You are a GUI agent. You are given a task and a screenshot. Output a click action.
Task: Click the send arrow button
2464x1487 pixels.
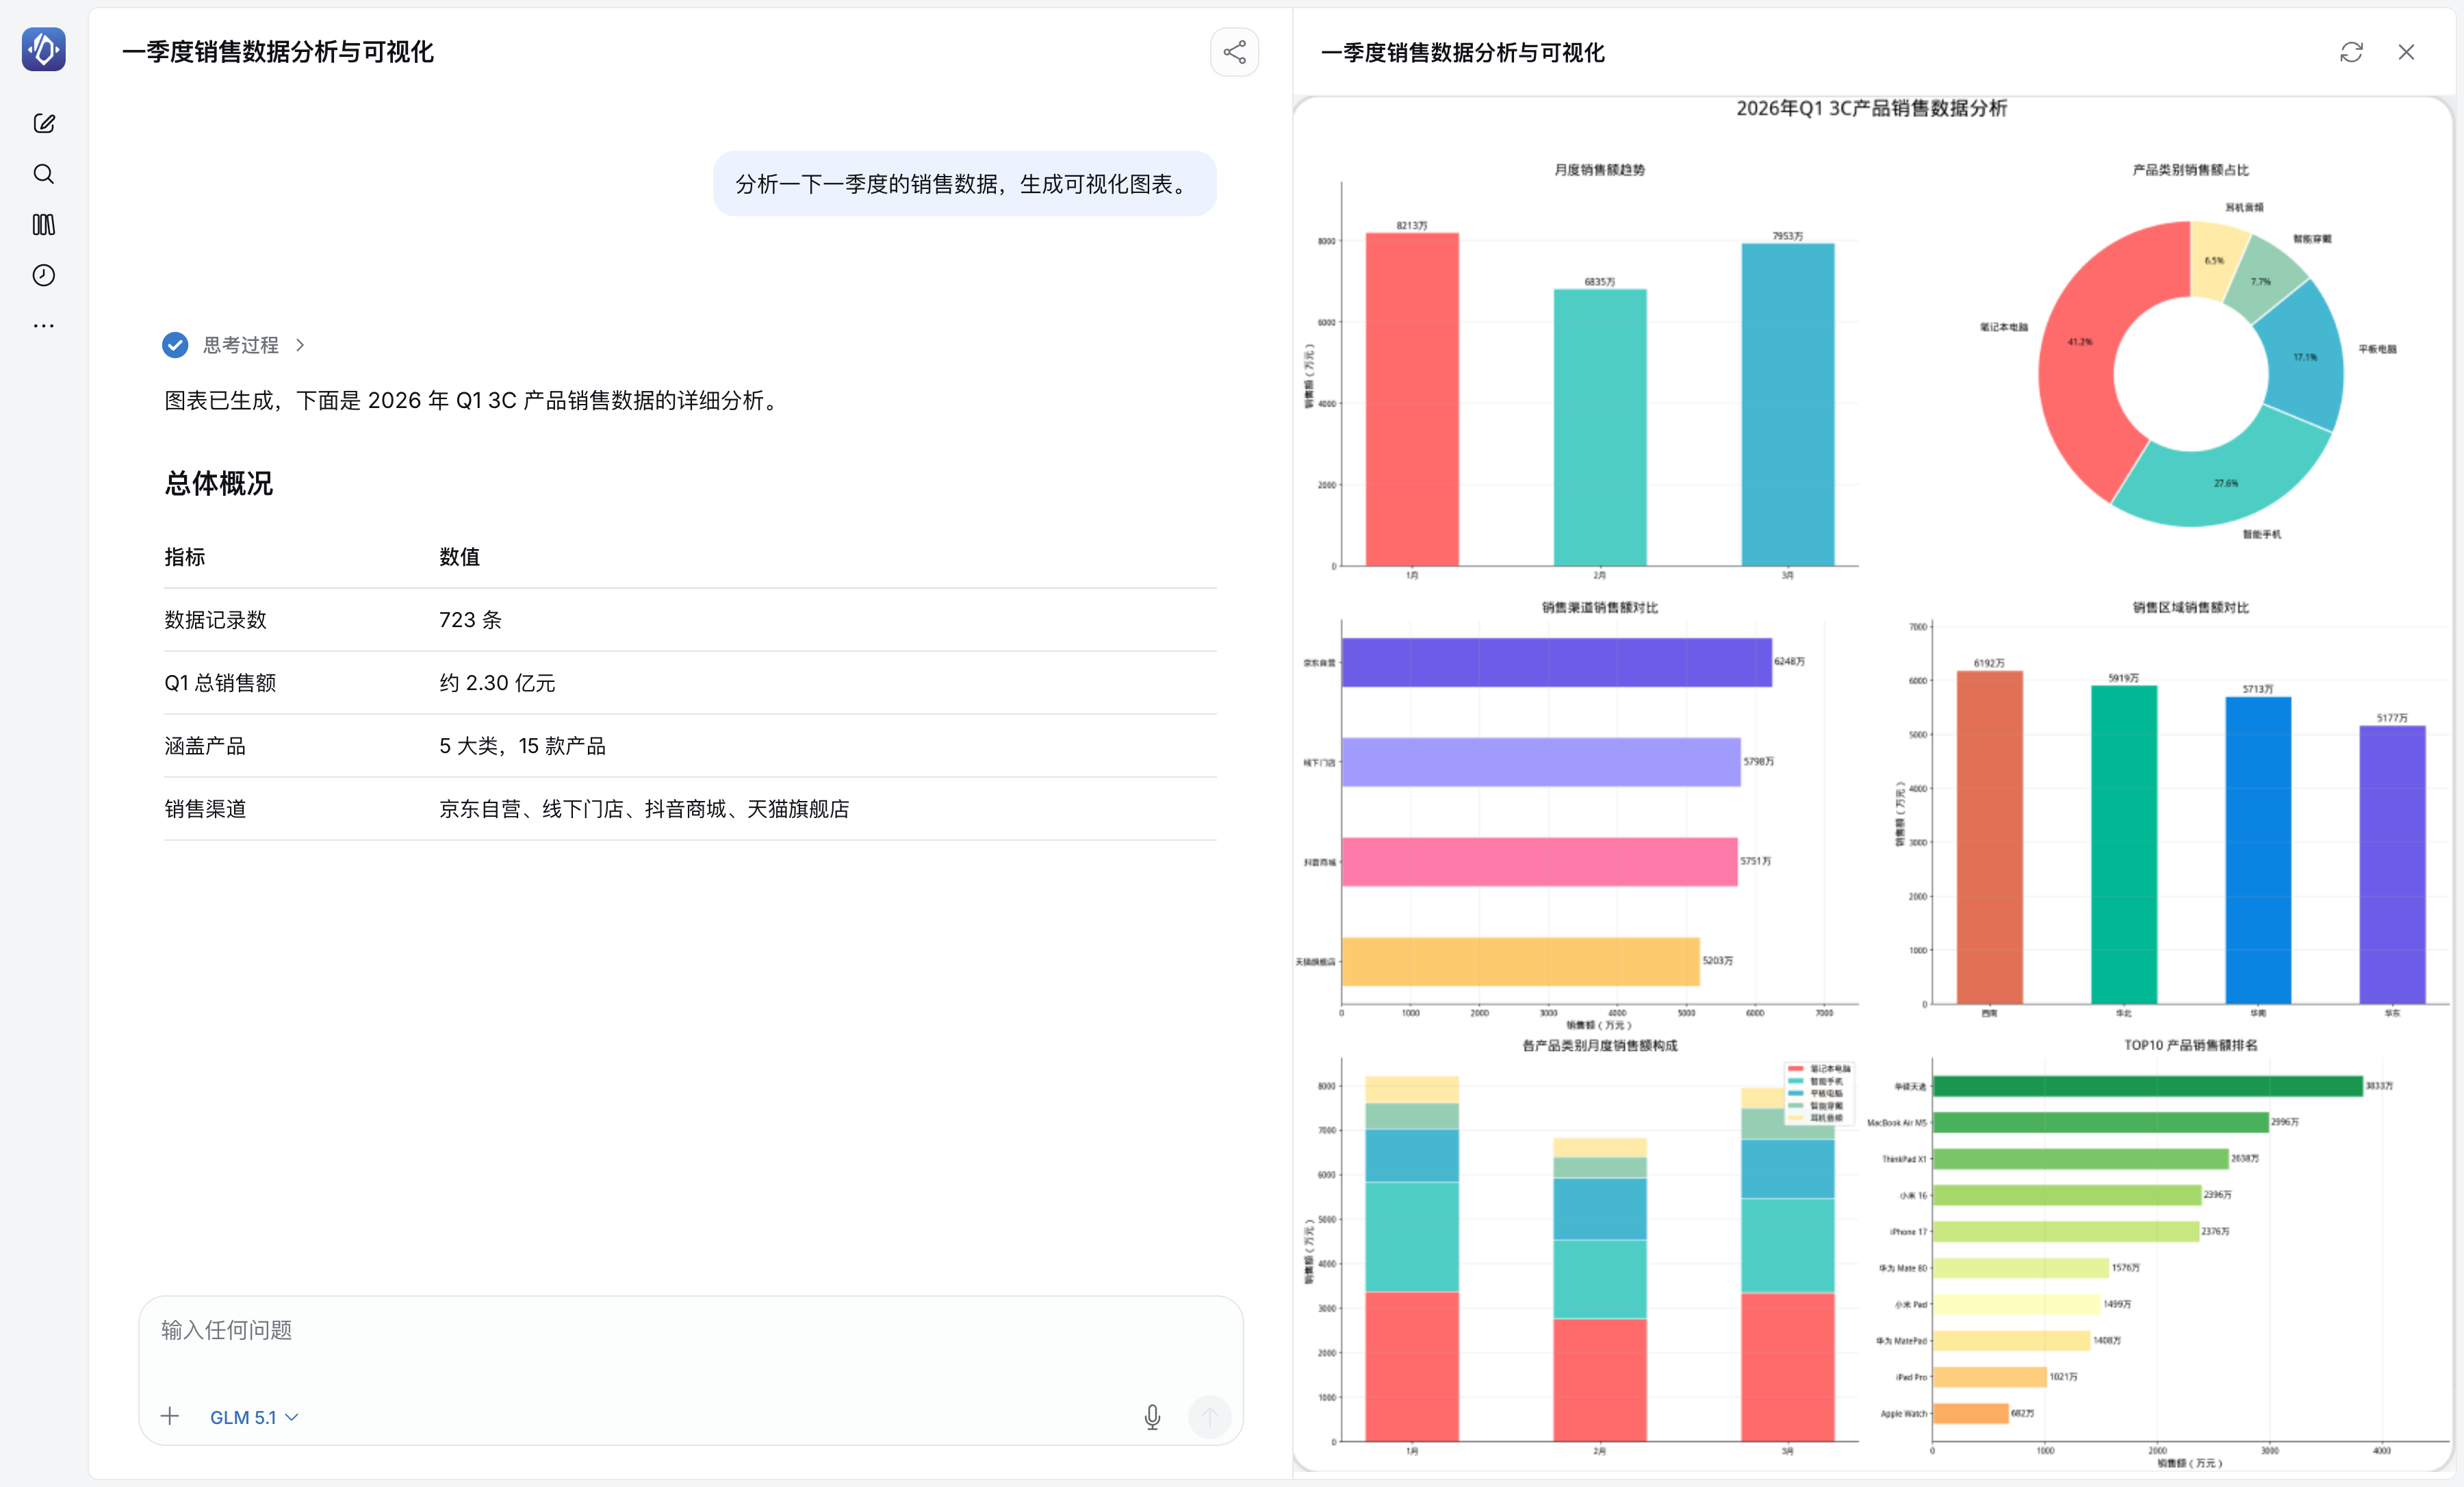point(1209,1417)
